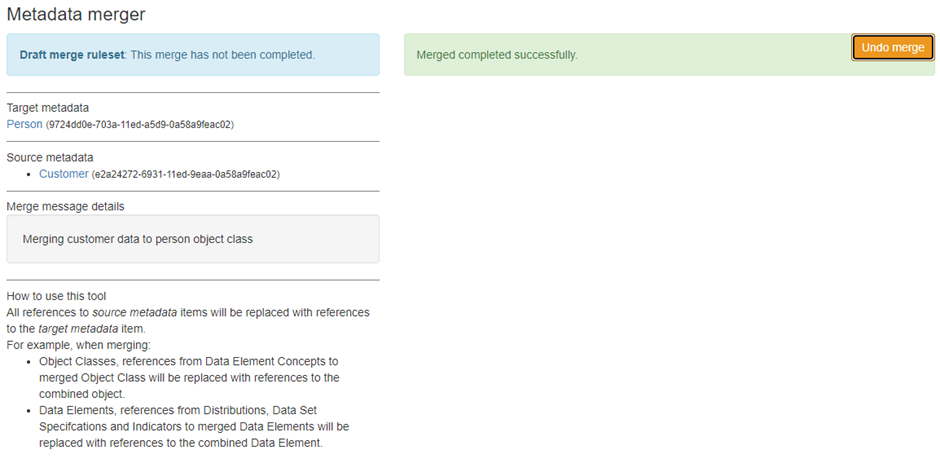Click the Metadata merger page heading

[x=76, y=14]
